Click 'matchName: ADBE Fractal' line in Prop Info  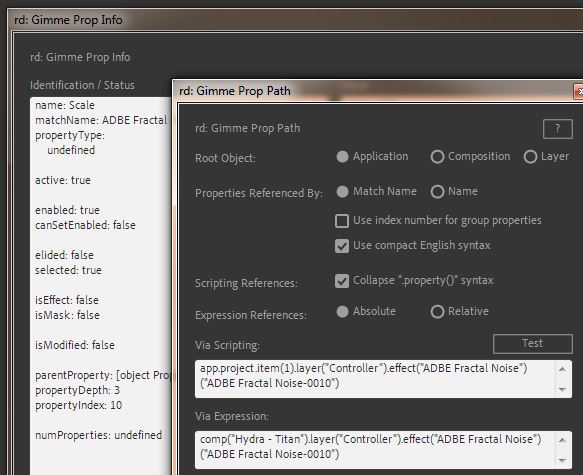tap(101, 120)
